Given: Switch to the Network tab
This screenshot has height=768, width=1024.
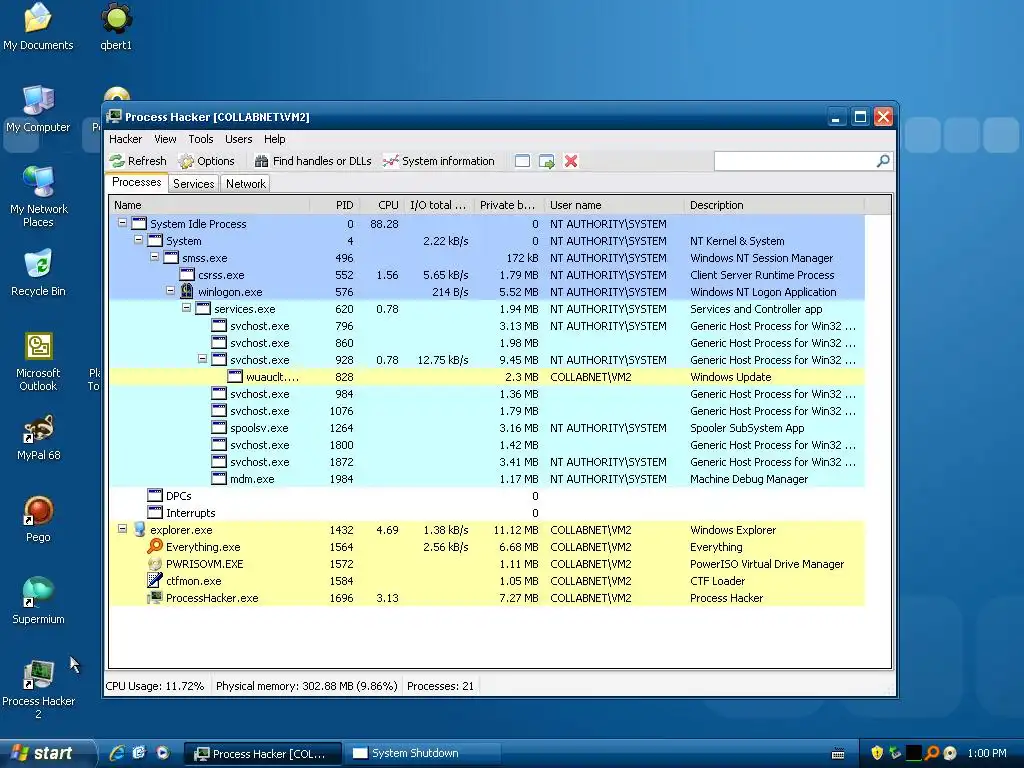Looking at the screenshot, I should click(246, 184).
